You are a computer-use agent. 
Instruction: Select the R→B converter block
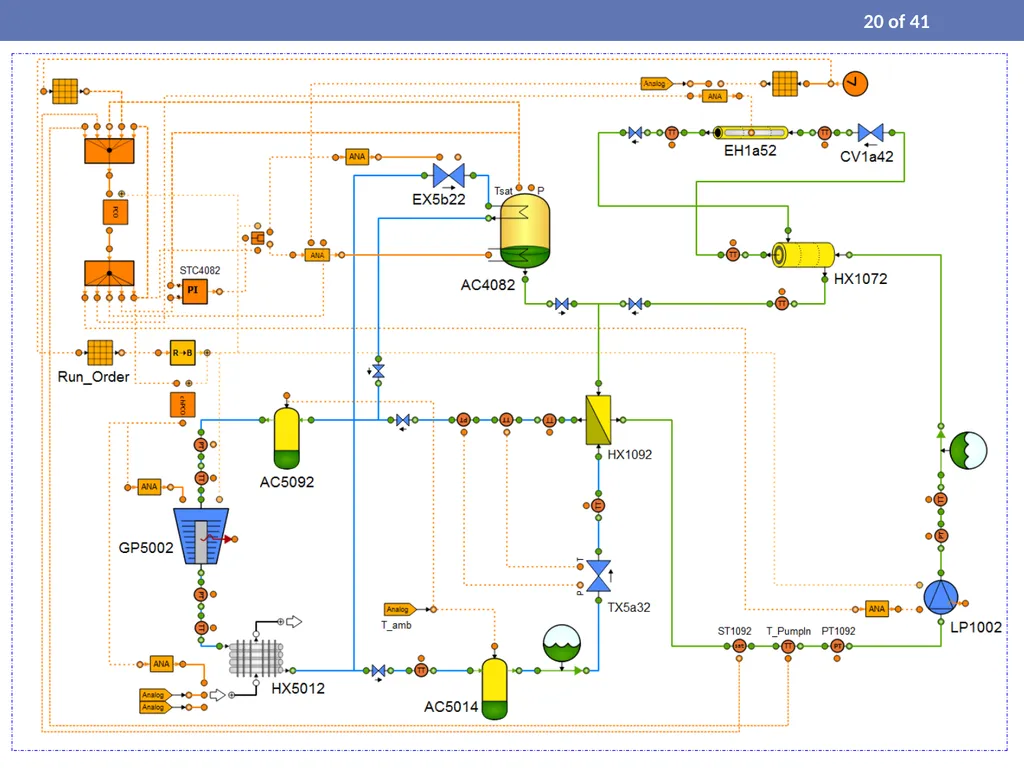pos(182,353)
